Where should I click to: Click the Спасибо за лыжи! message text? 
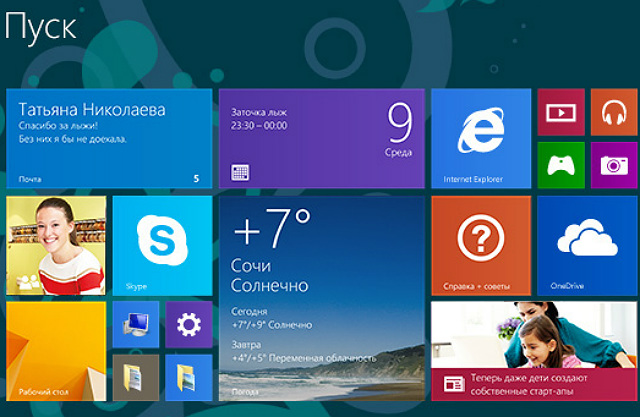(x=58, y=125)
